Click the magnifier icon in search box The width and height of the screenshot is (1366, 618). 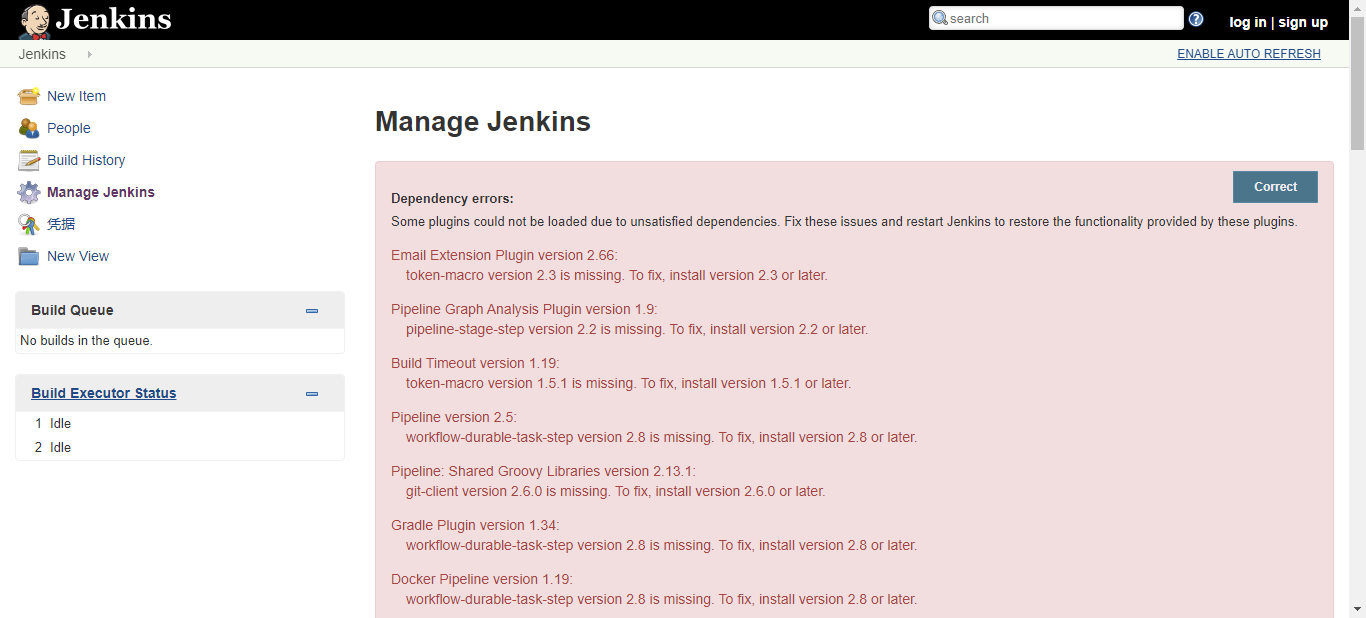pos(940,18)
